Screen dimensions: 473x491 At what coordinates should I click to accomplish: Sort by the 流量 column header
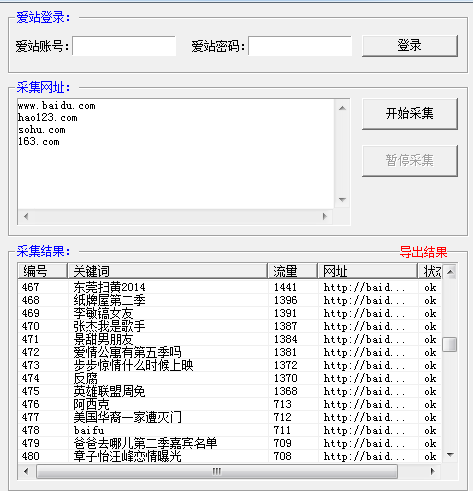tap(293, 271)
